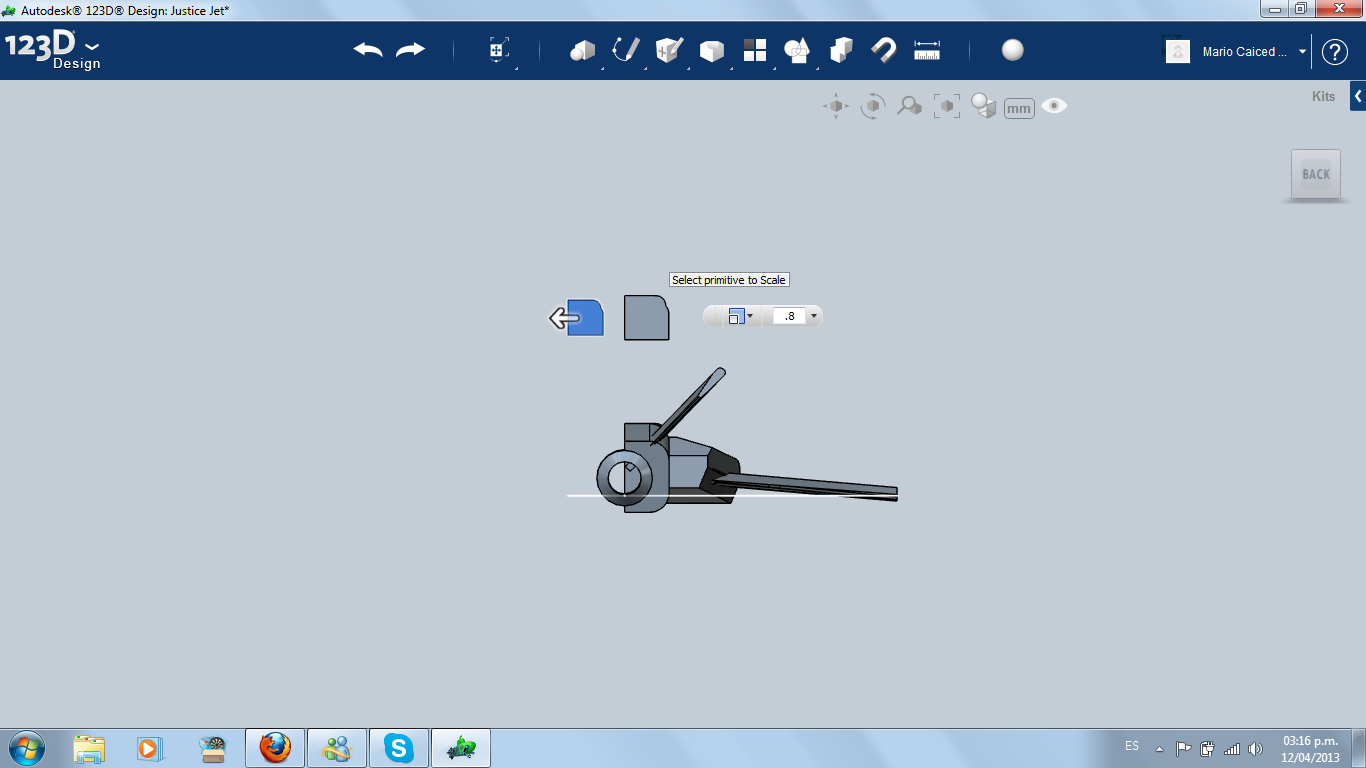The width and height of the screenshot is (1366, 768).
Task: Open the Windows Start menu
Action: tap(27, 748)
